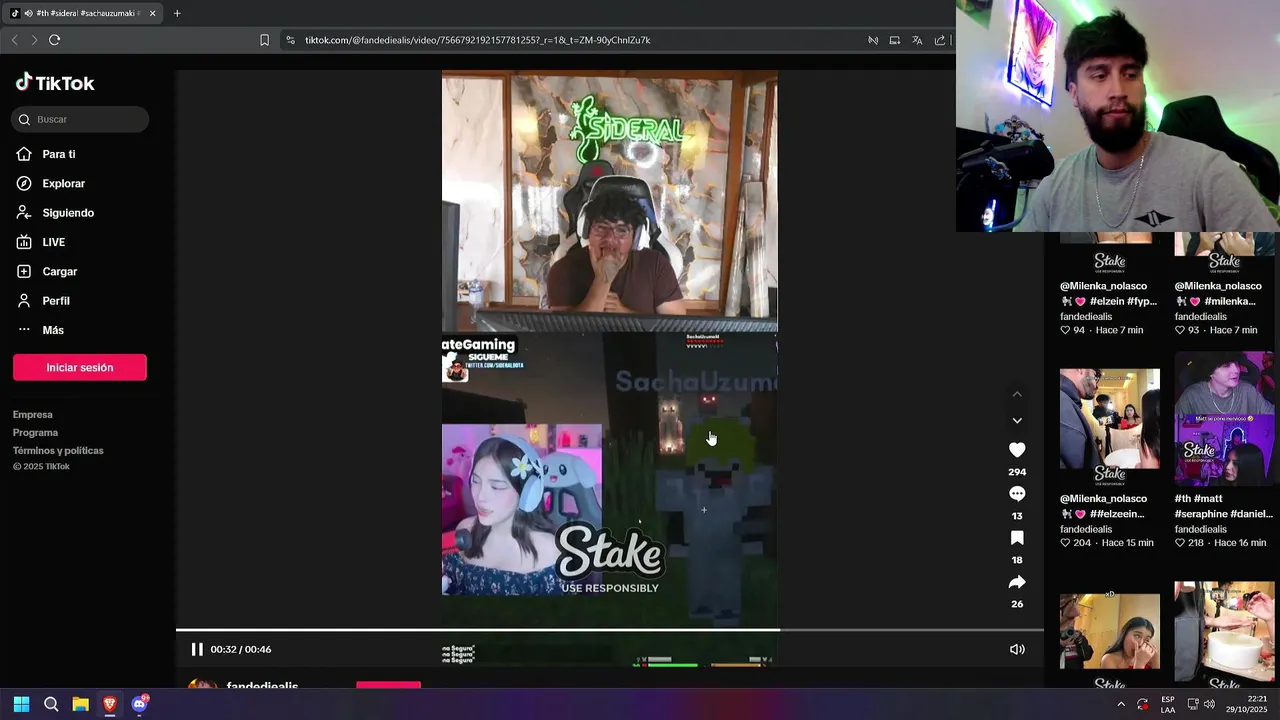Click the Empresa footer link
Screen dimensions: 1280x720
point(33,414)
